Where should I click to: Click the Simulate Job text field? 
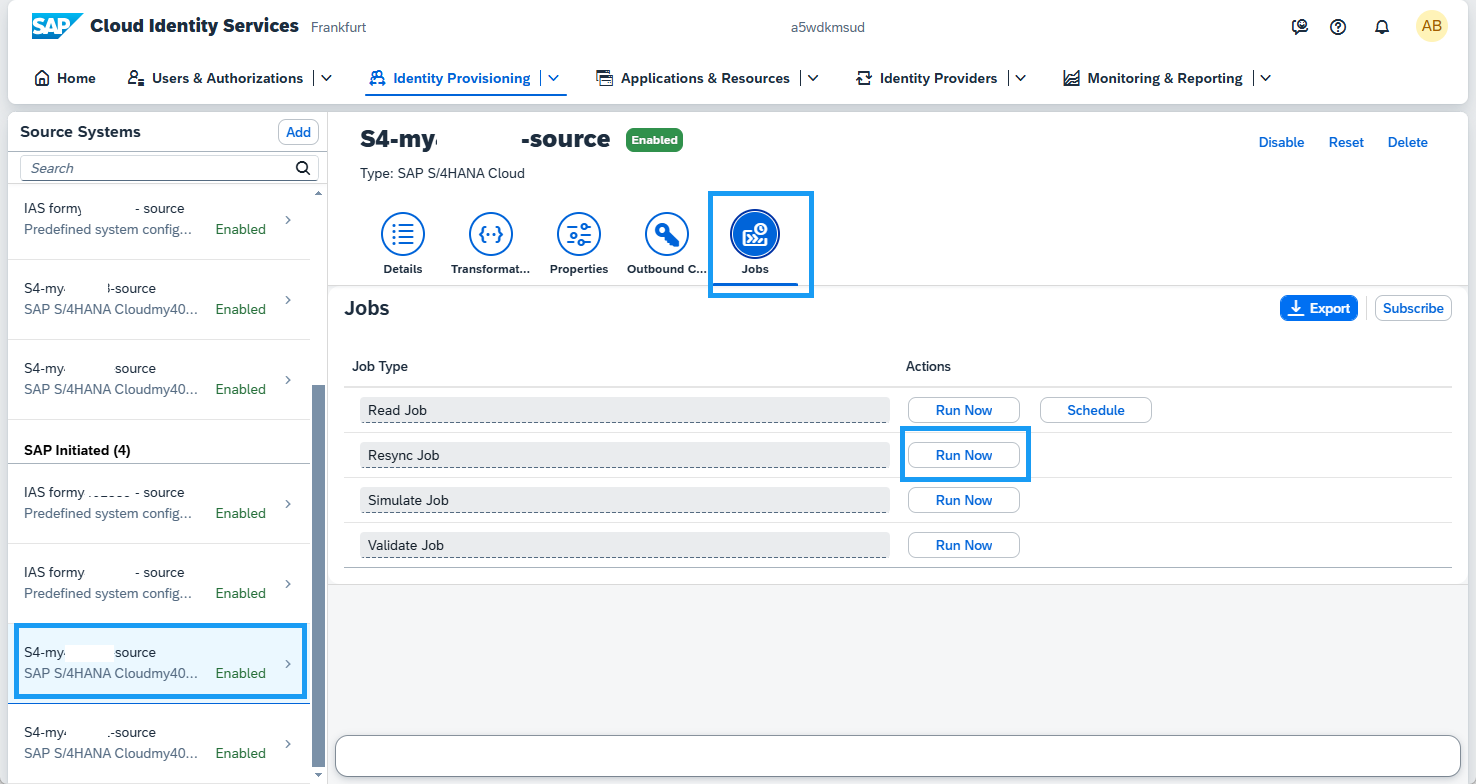[625, 500]
